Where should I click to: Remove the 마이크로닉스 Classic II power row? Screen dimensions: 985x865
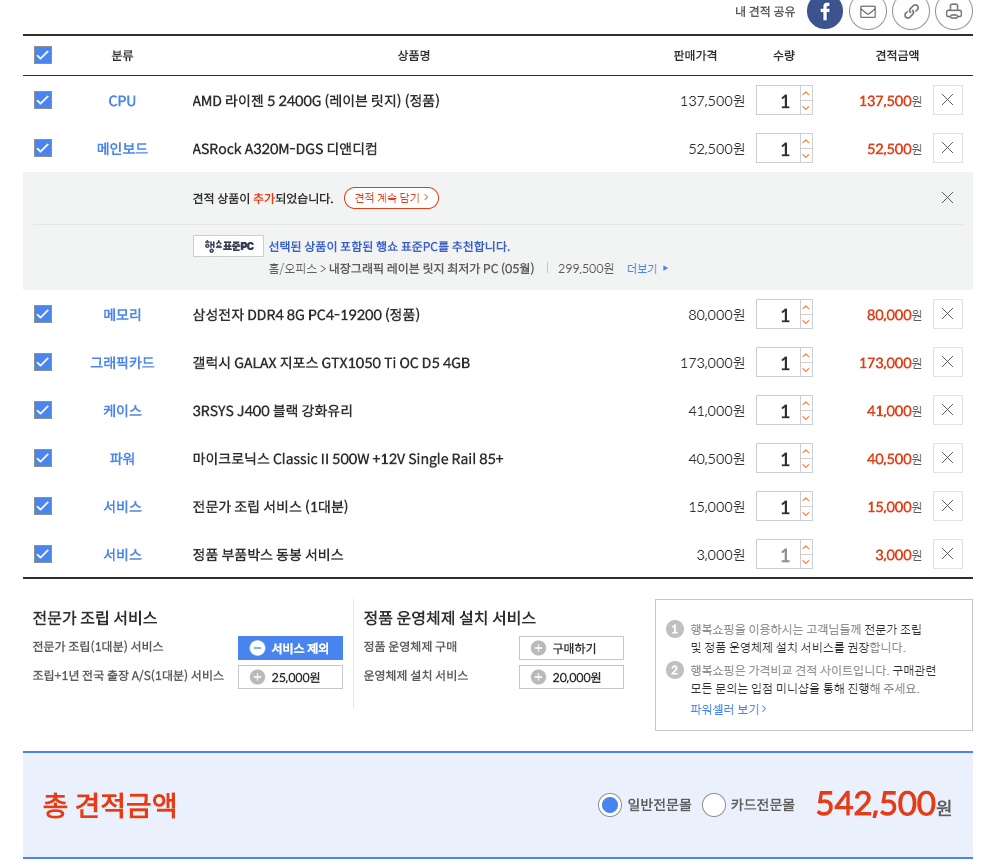(x=947, y=458)
